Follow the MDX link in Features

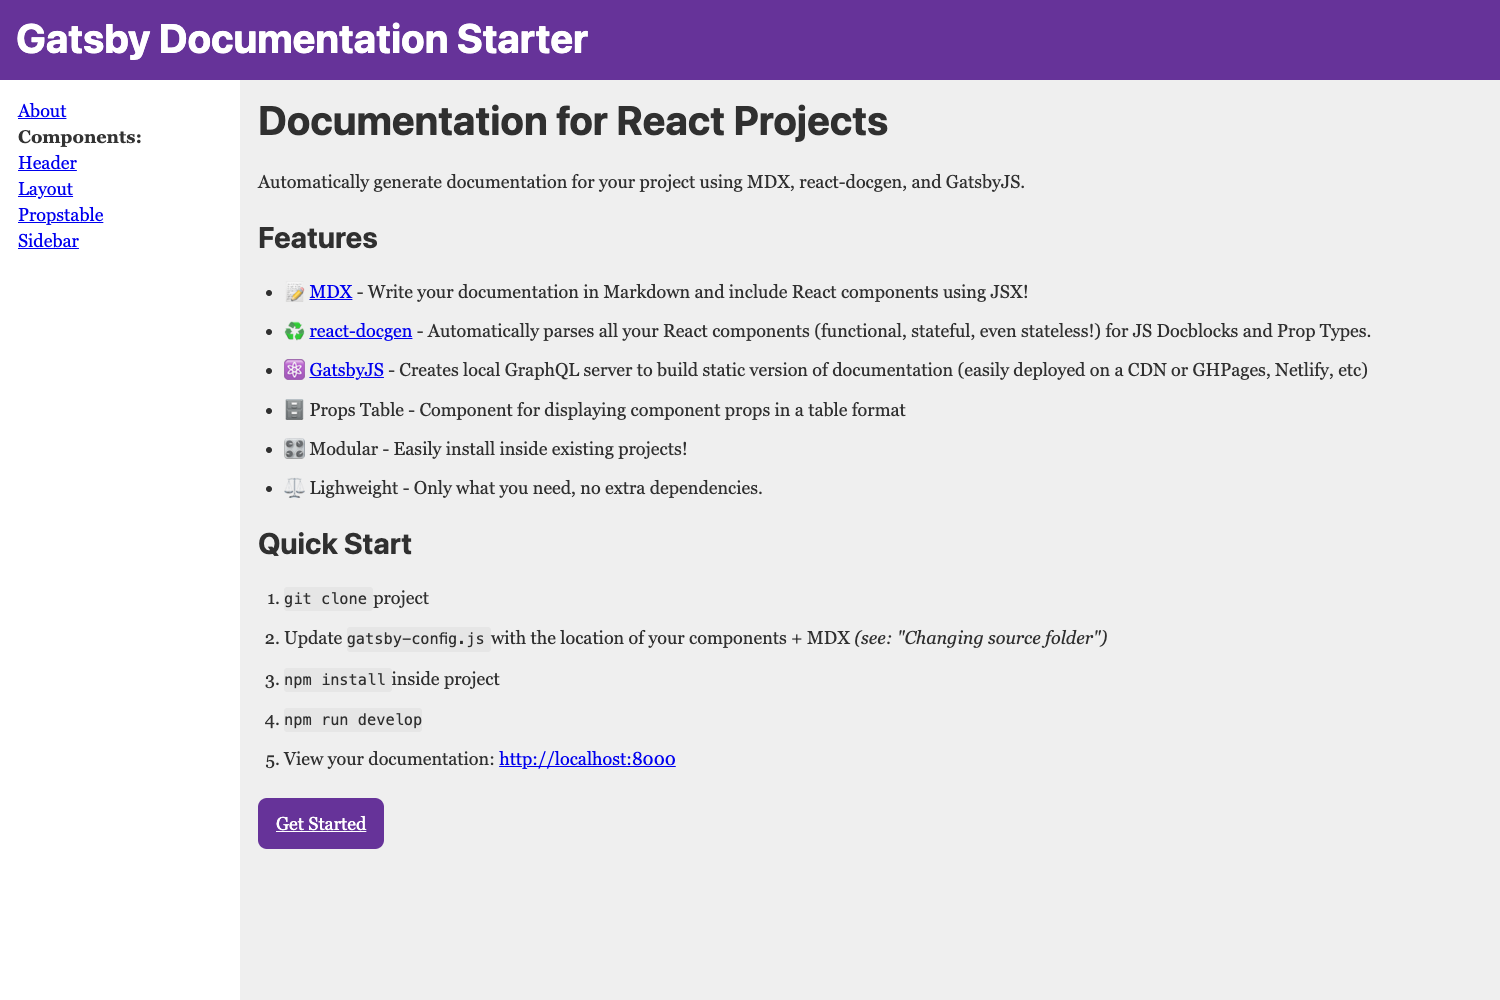(330, 292)
